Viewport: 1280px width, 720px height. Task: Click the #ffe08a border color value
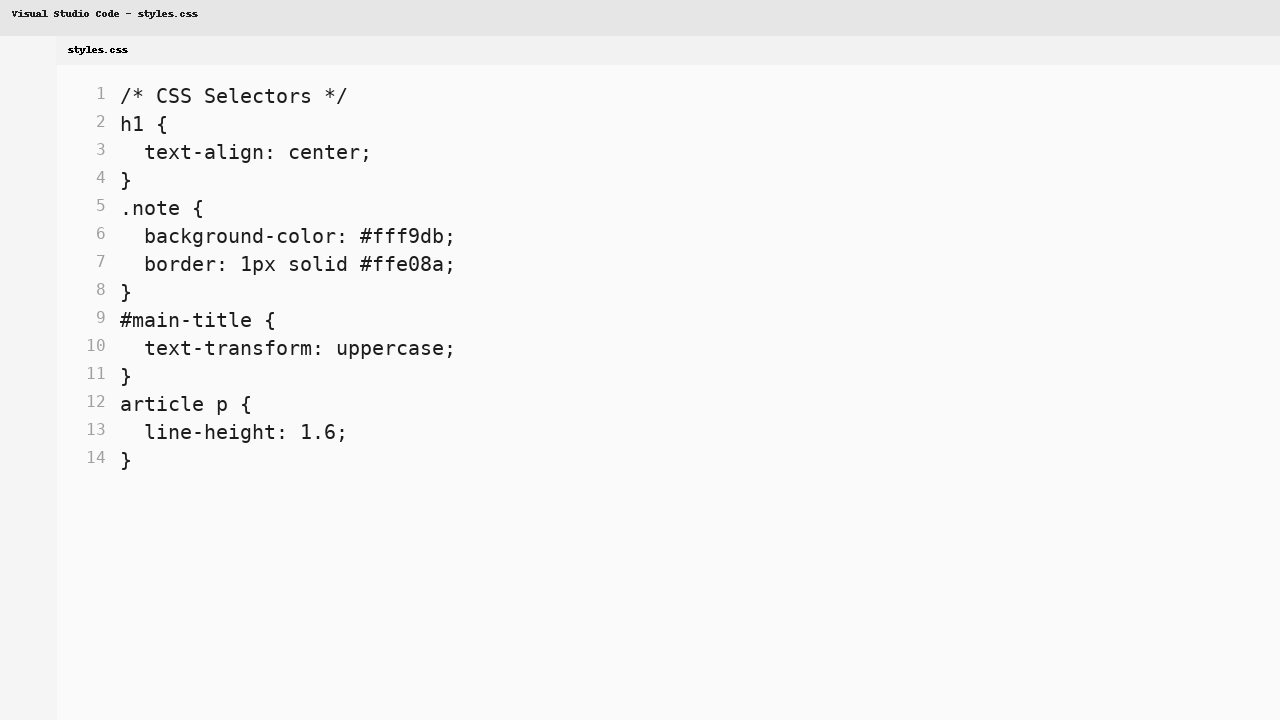[x=405, y=264]
